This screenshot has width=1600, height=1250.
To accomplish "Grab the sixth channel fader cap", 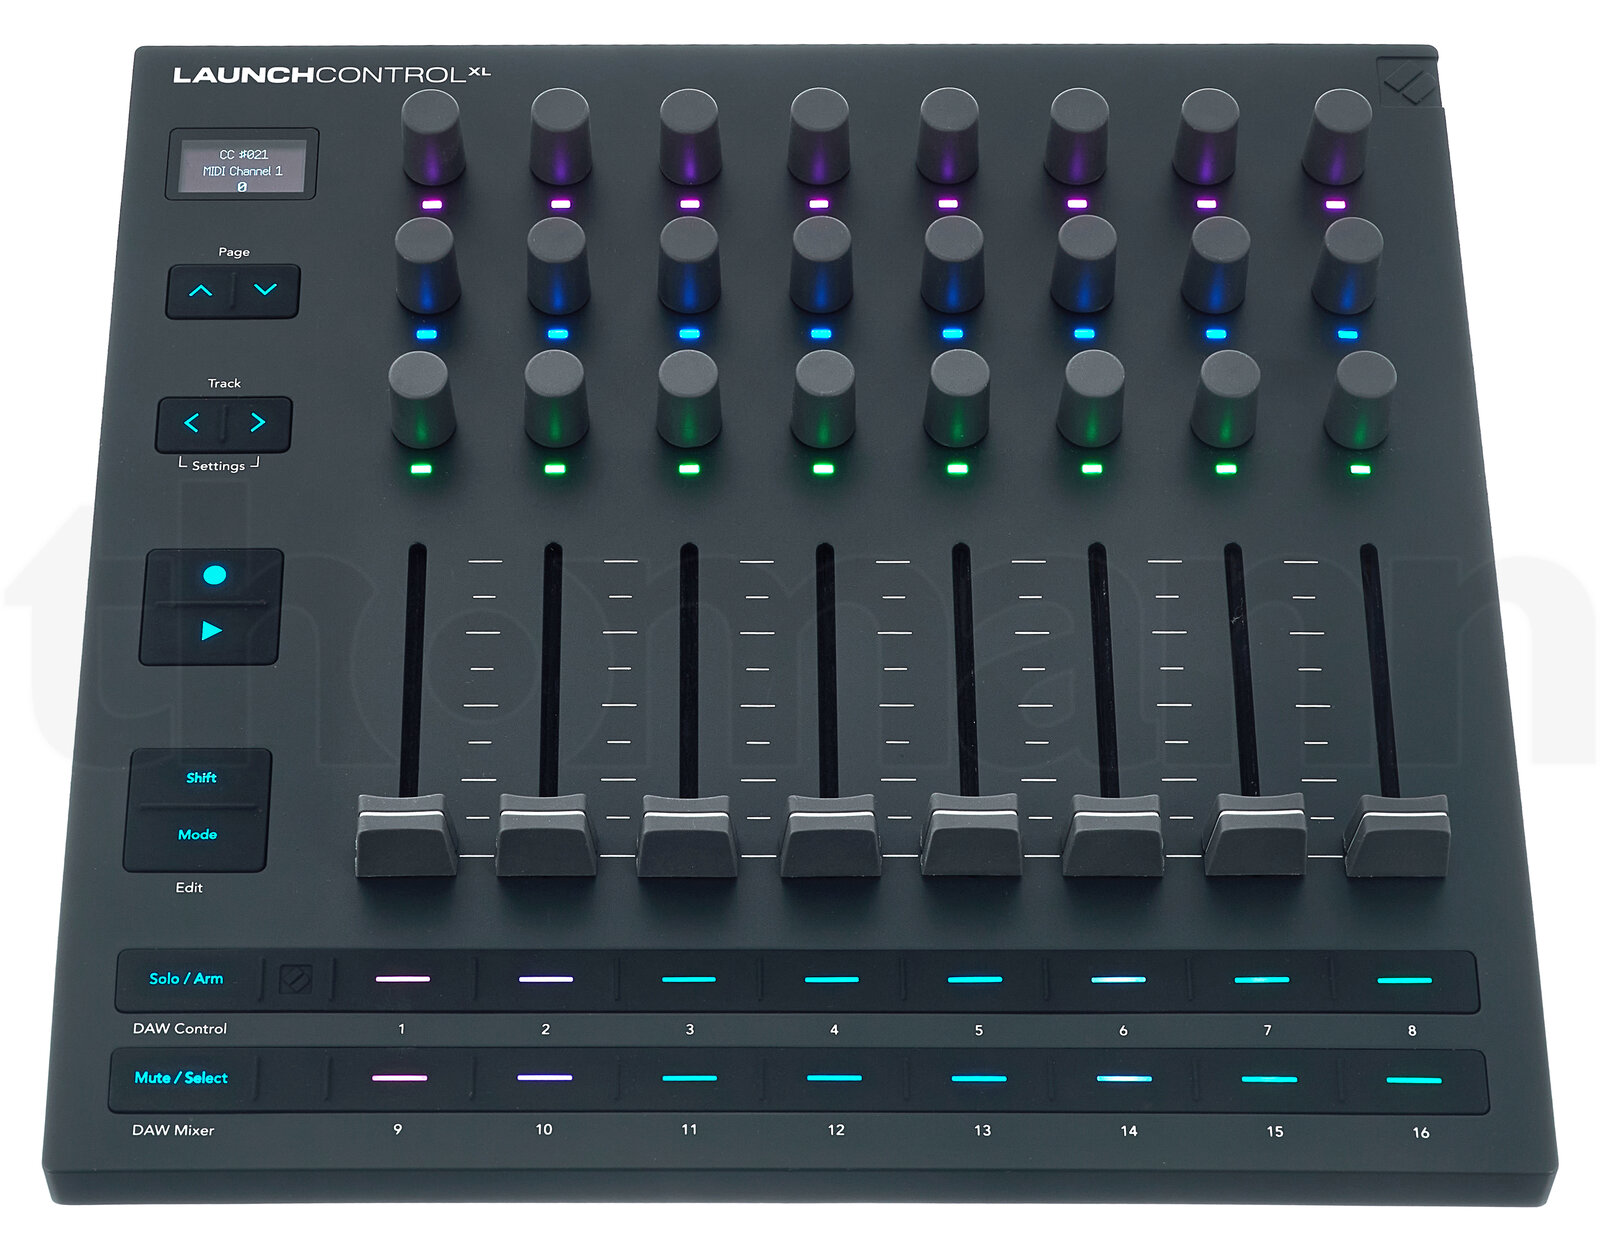I will [1113, 835].
